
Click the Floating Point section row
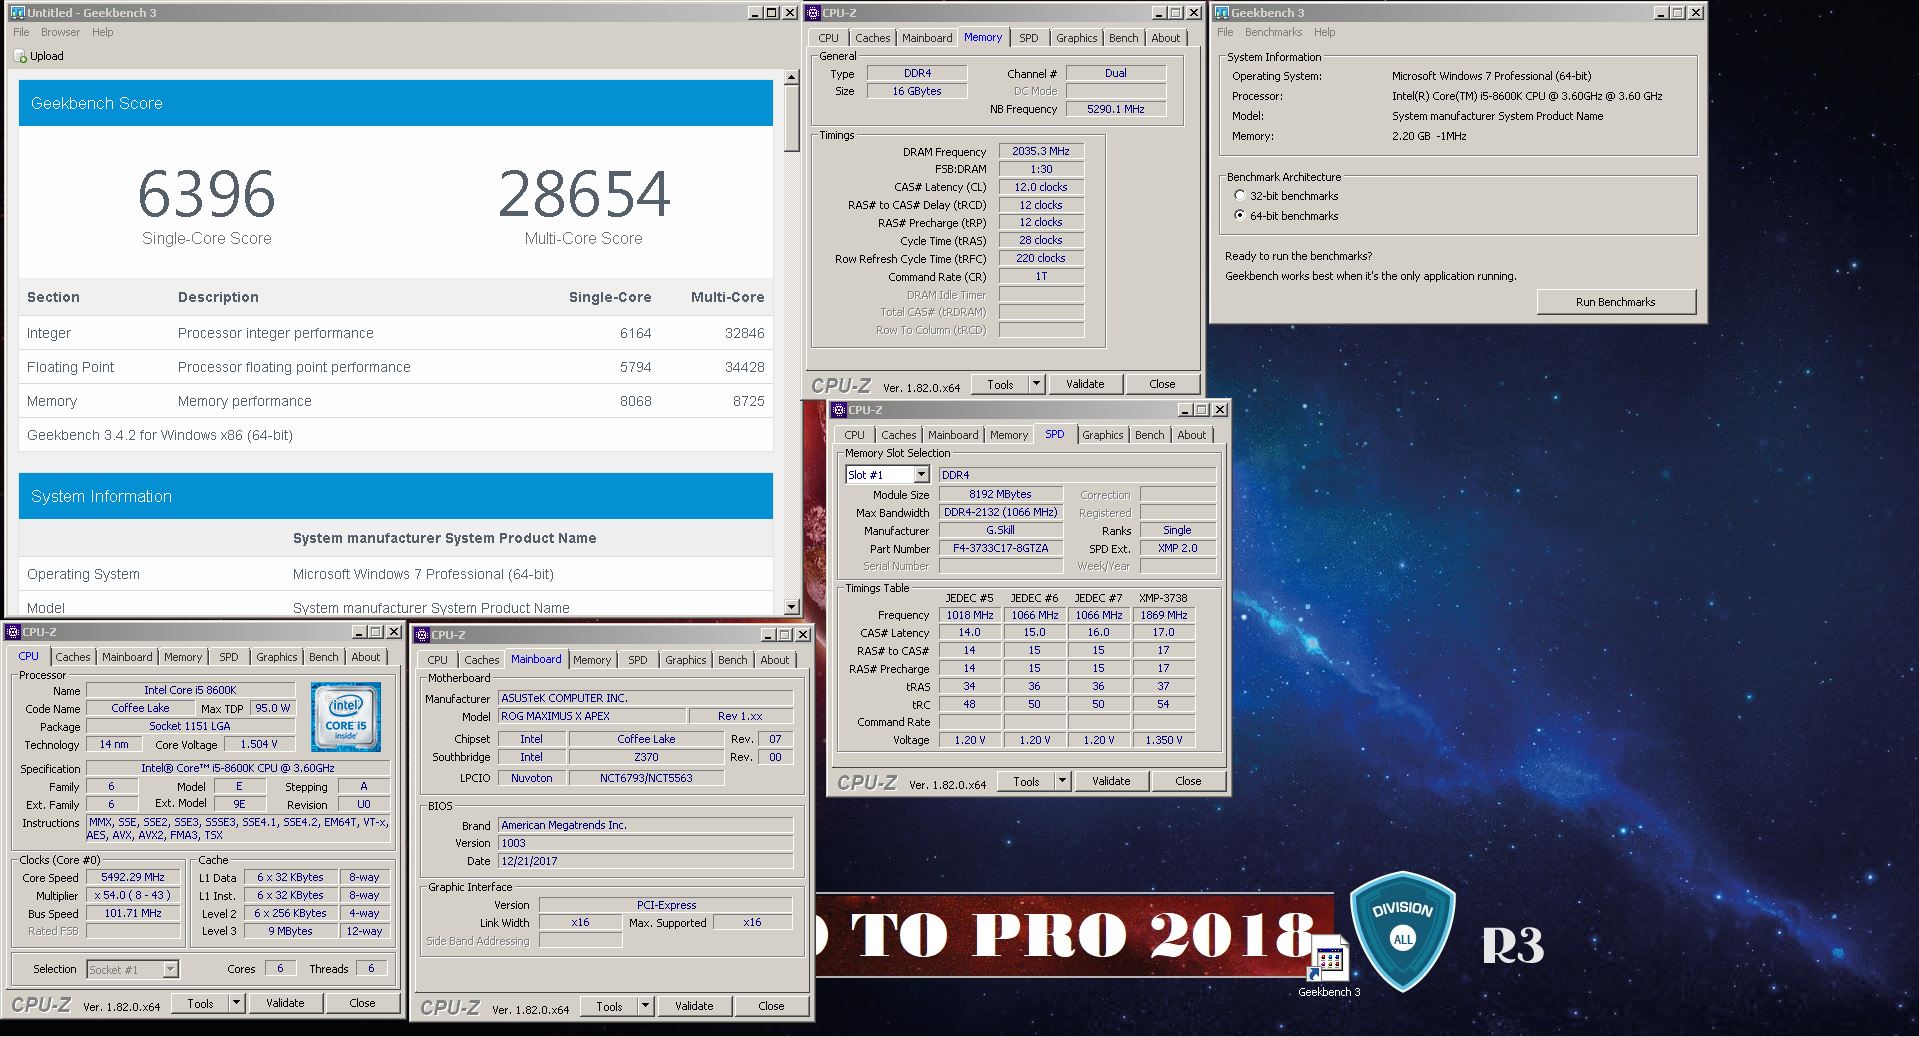[x=395, y=367]
